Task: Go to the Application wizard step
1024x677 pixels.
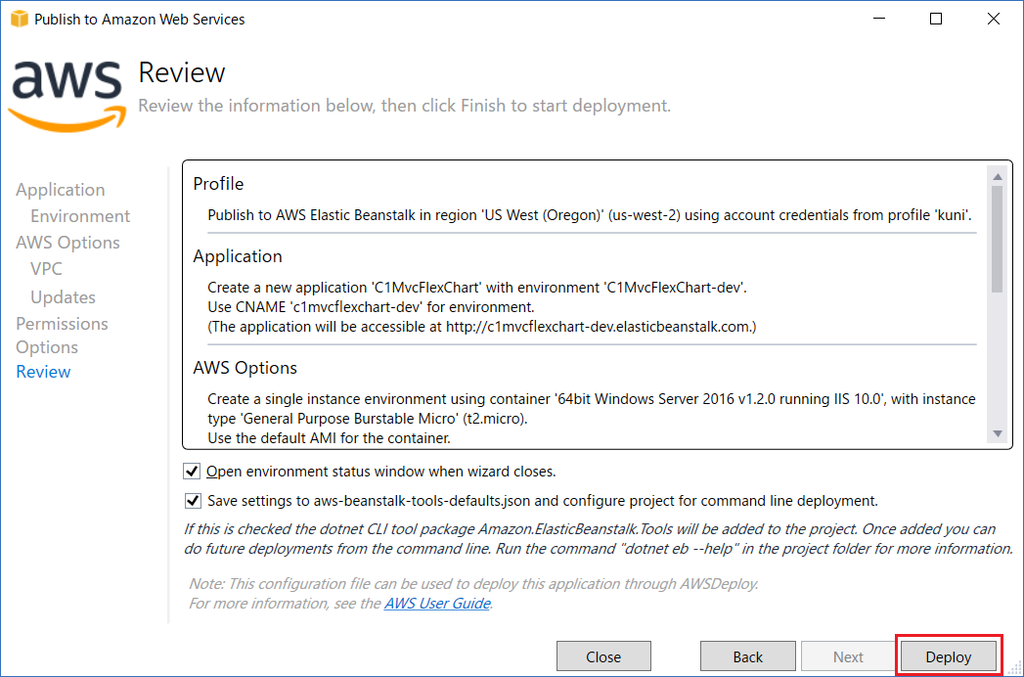Action: click(60, 189)
